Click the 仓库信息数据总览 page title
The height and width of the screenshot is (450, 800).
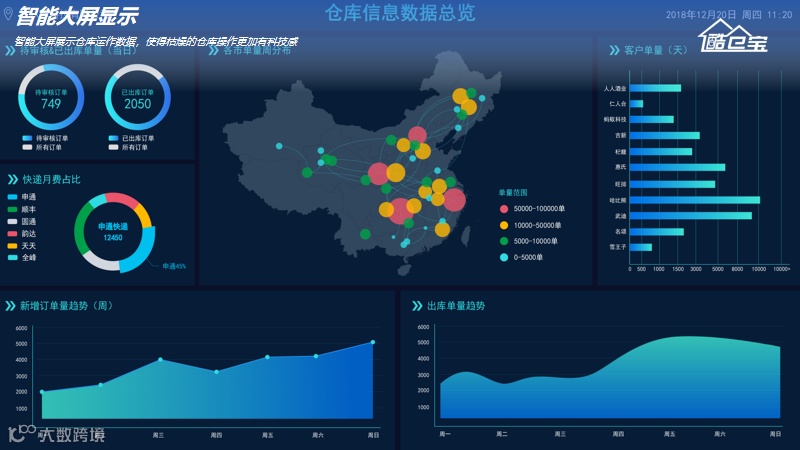(400, 13)
